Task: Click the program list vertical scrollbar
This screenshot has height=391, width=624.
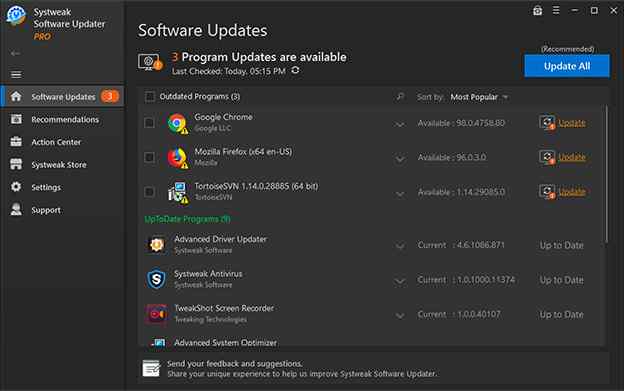Action: pos(606,174)
